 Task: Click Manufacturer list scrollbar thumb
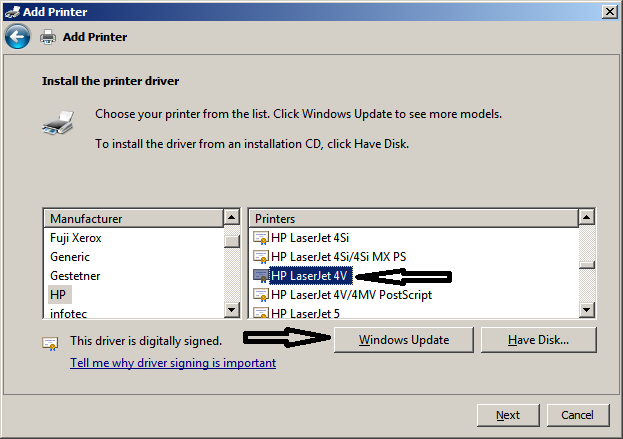(232, 242)
